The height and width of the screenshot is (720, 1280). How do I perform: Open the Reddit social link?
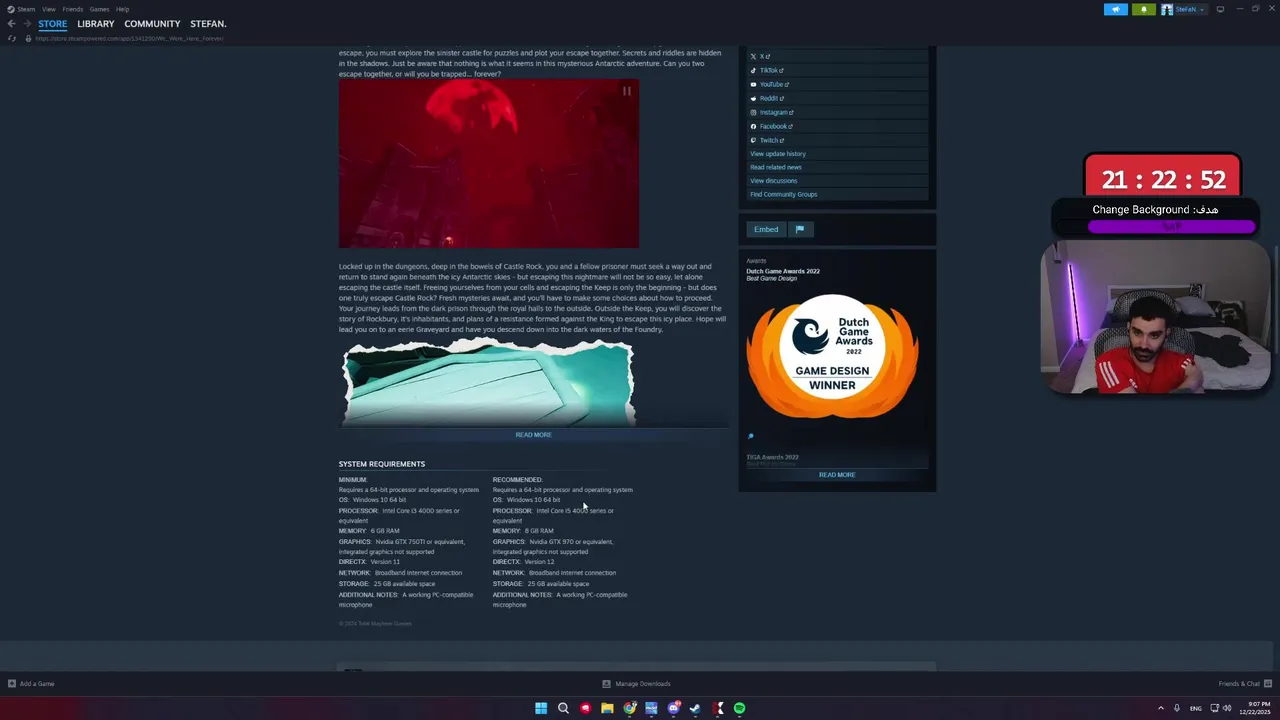click(767, 98)
